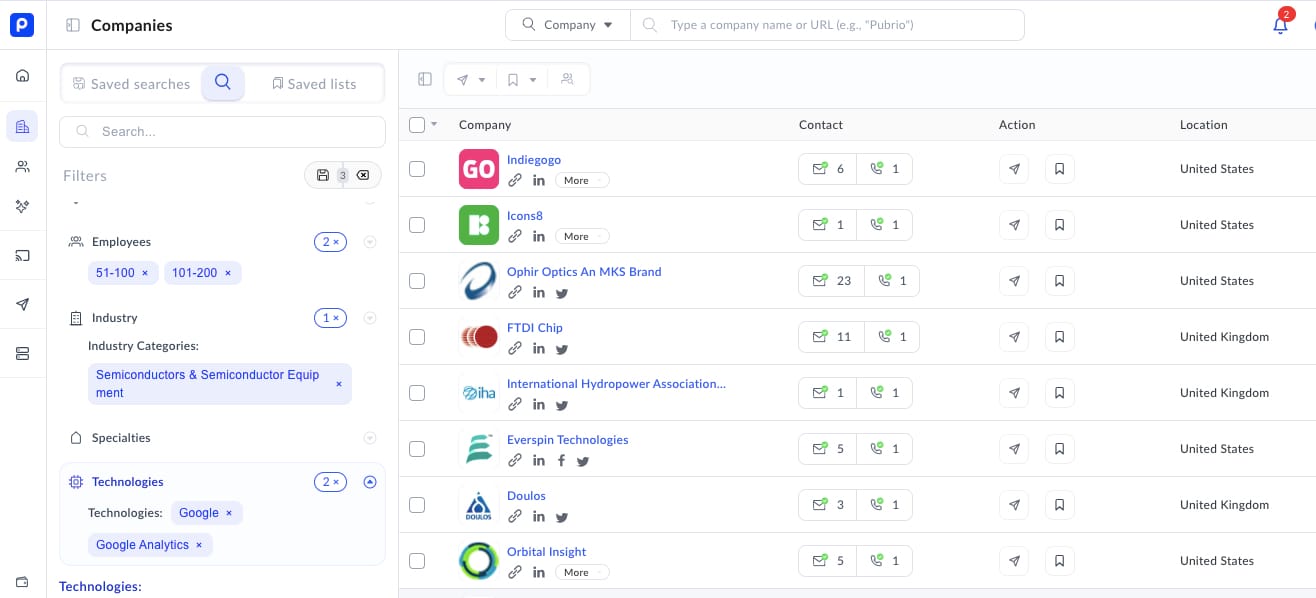Open the Ophir Optics An MKS Brand link
1316x598 pixels.
tap(584, 272)
